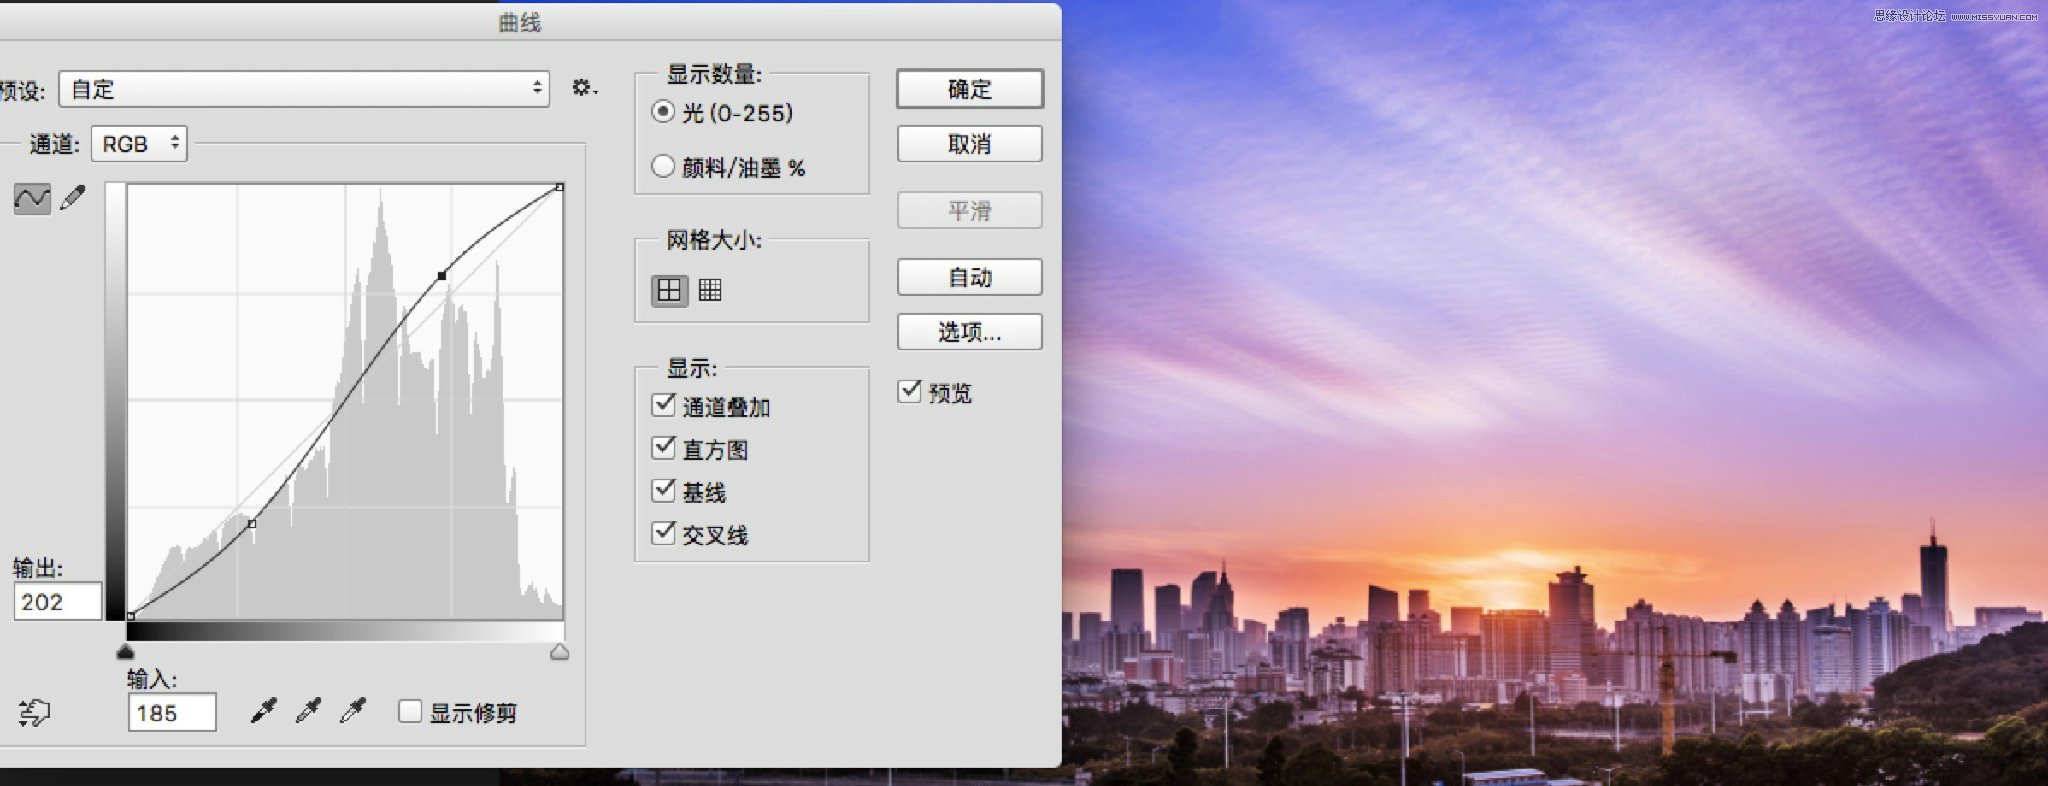
Task: Enable the 显示修剪 checkbox
Action: point(409,711)
